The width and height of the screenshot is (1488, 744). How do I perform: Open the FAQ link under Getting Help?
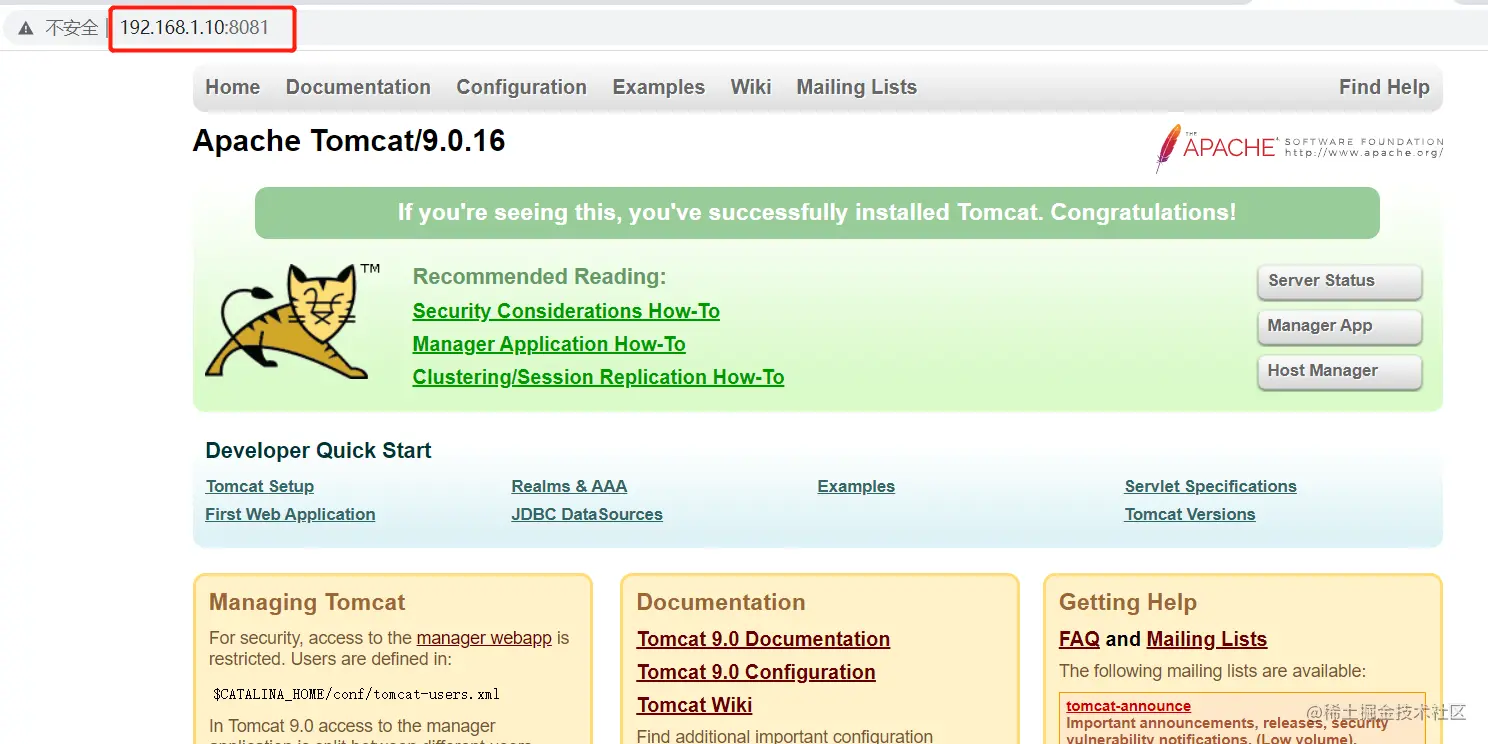coord(1079,639)
